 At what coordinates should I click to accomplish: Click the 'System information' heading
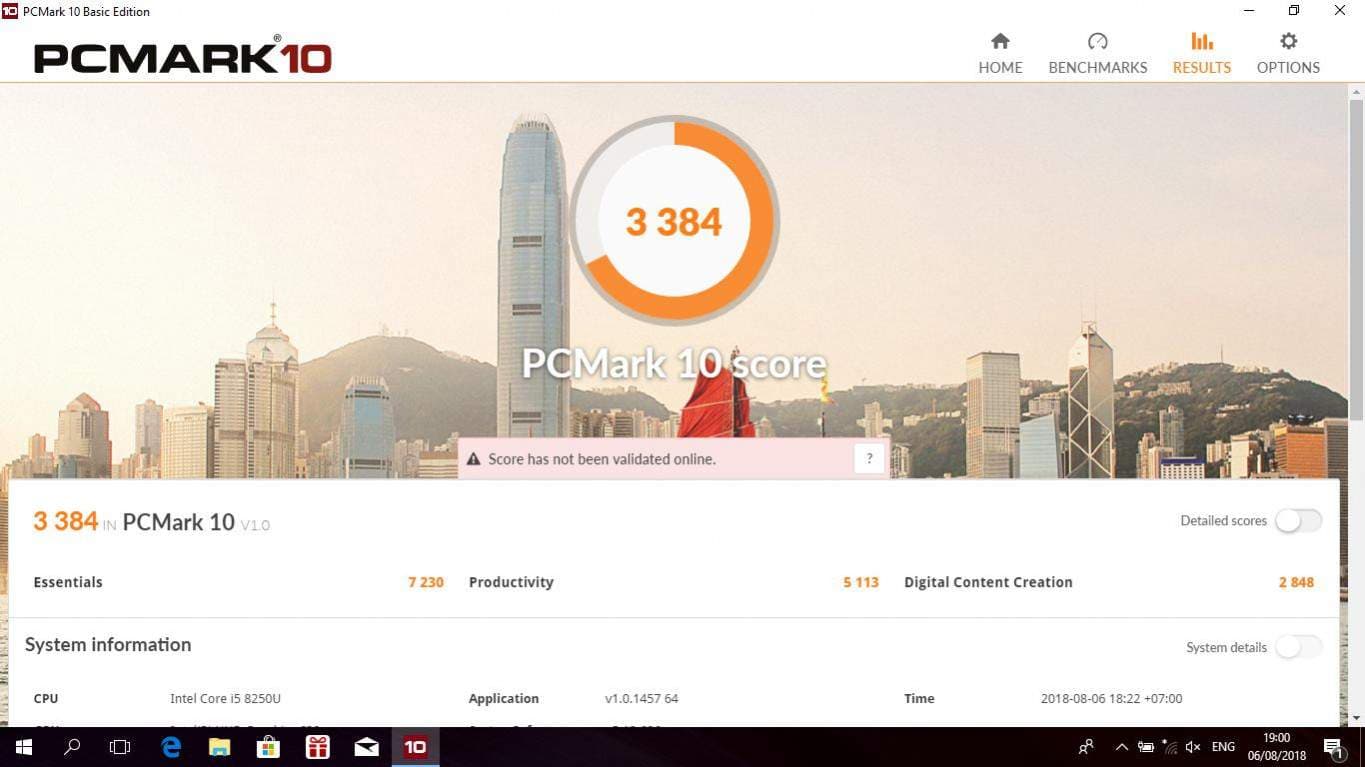pos(108,645)
